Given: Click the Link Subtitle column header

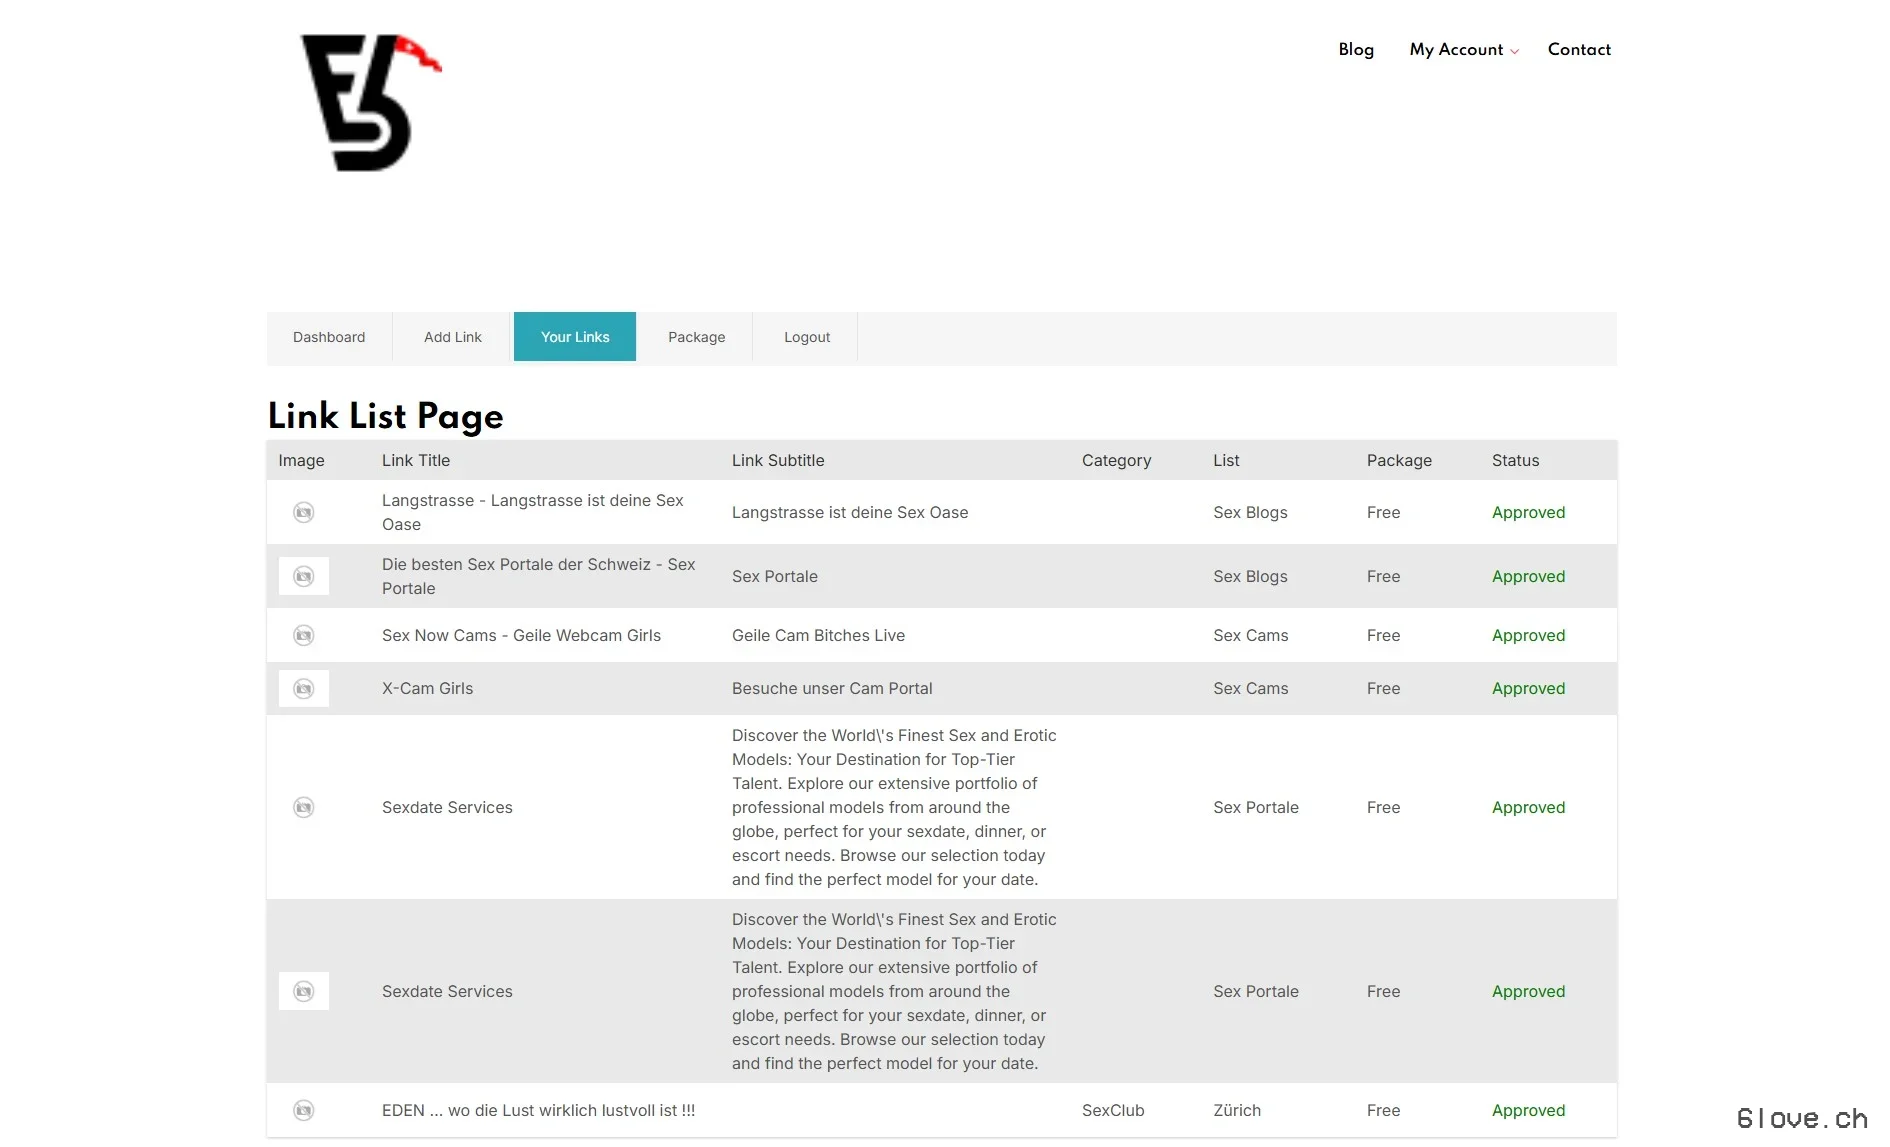Looking at the screenshot, I should click(x=778, y=460).
